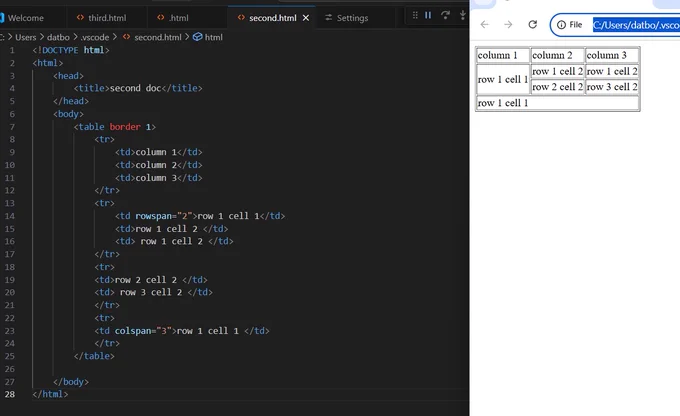Open the Welcome tab

coord(22,18)
